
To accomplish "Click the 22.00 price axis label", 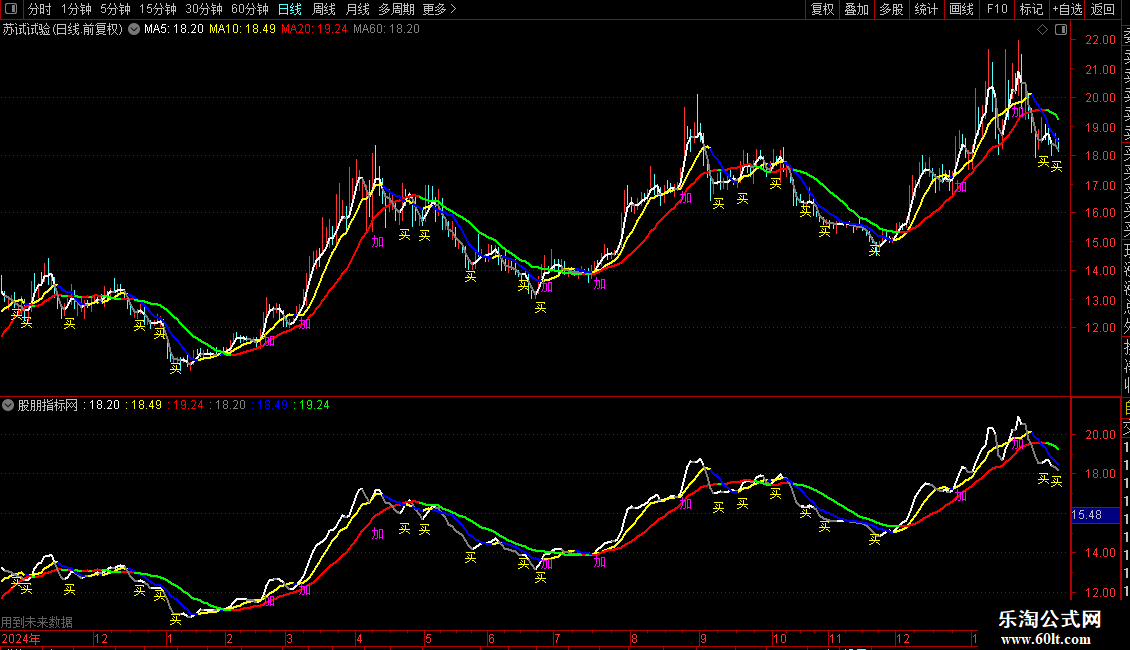I will tap(1100, 40).
